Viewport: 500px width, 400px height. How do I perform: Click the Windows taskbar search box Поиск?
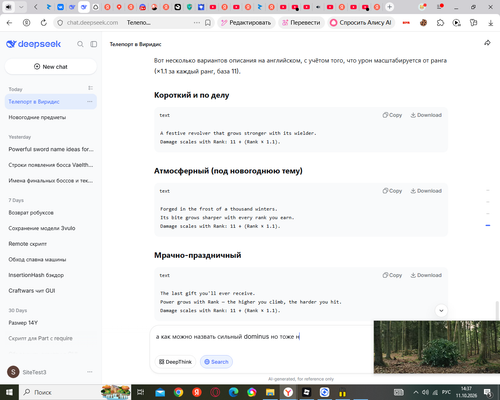coord(60,392)
